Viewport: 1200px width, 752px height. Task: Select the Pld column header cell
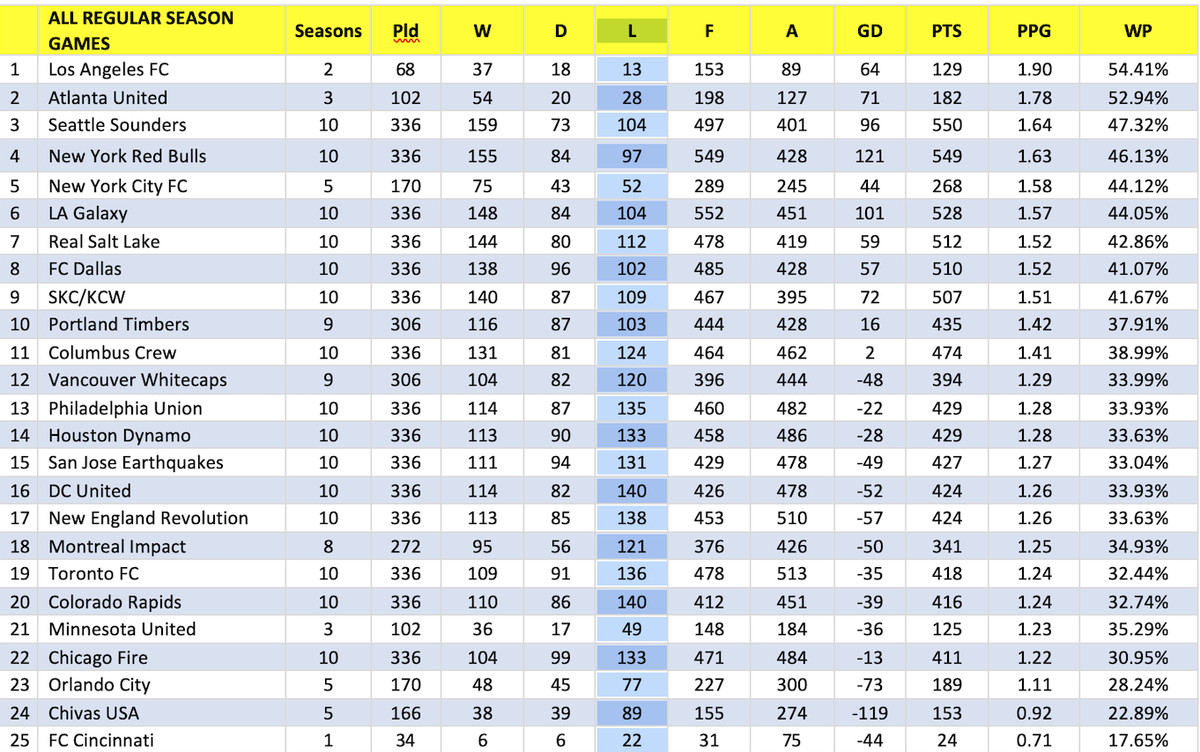pyautogui.click(x=406, y=31)
